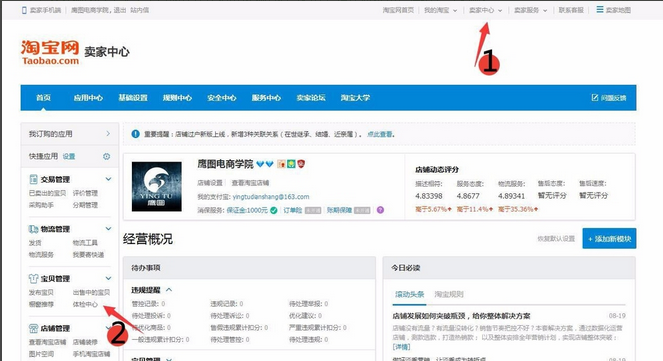The image size is (663, 361).
Task: Collapse the 违规提醒 chevron
Action: pyautogui.click(x=169, y=290)
